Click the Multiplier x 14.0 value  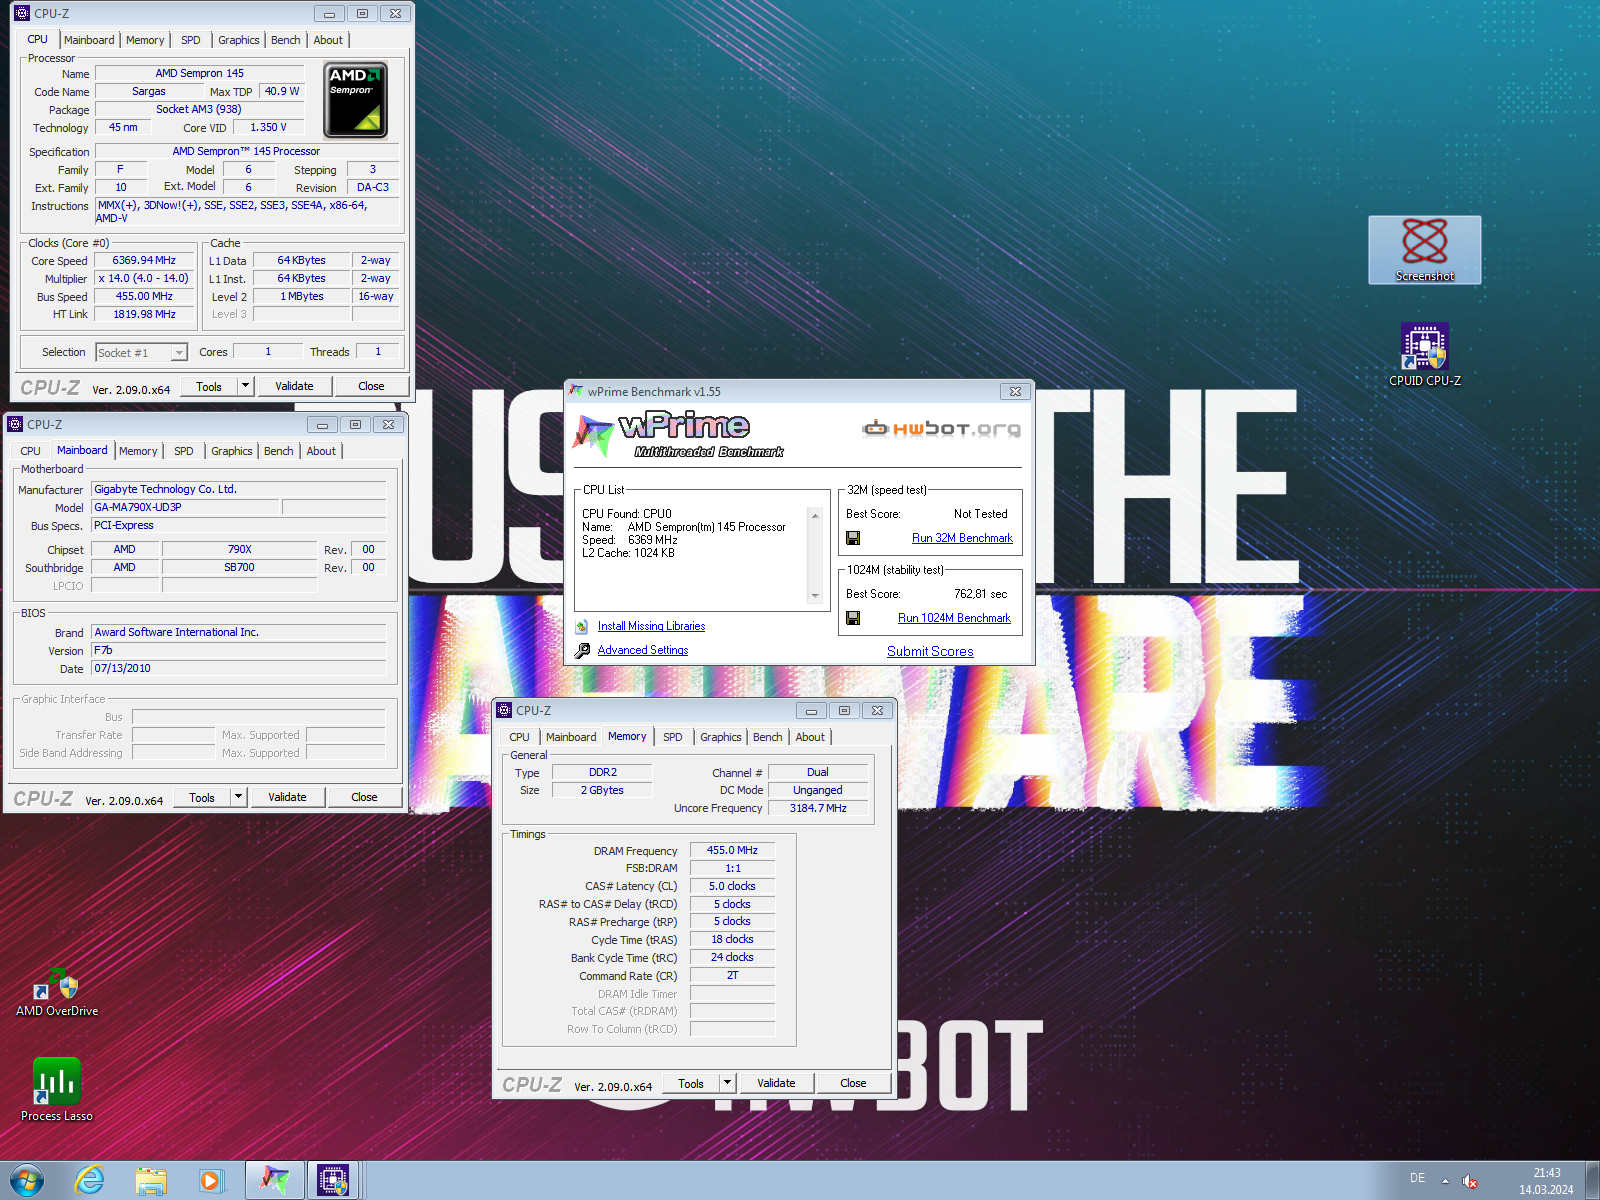pyautogui.click(x=143, y=278)
